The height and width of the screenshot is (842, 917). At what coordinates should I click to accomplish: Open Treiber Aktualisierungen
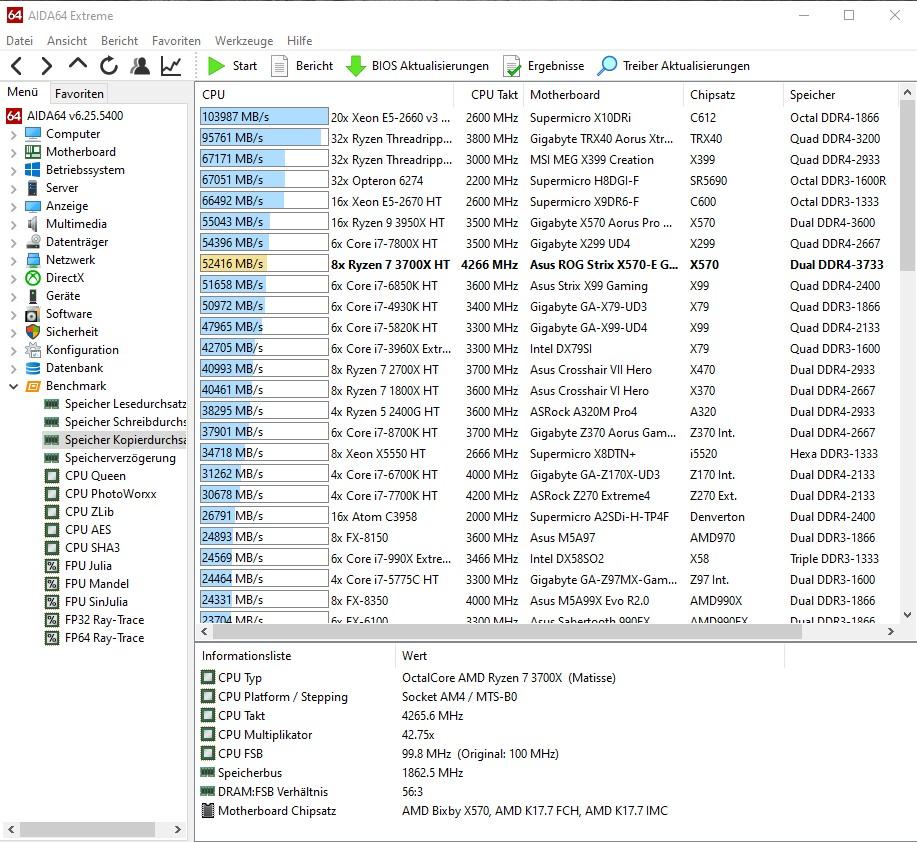click(x=673, y=66)
